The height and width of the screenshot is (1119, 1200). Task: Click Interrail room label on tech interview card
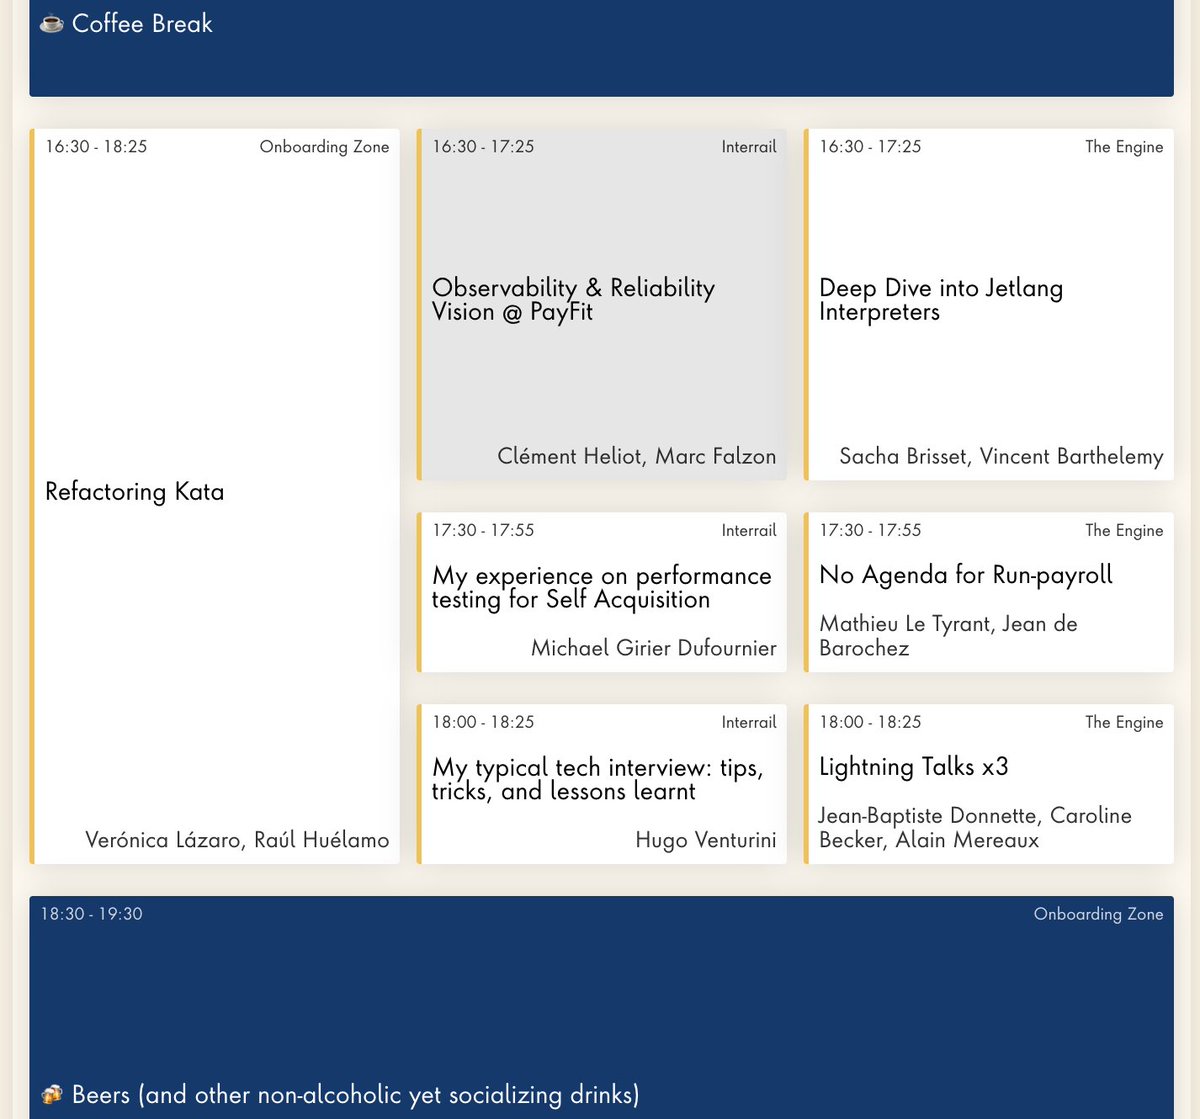click(x=749, y=723)
